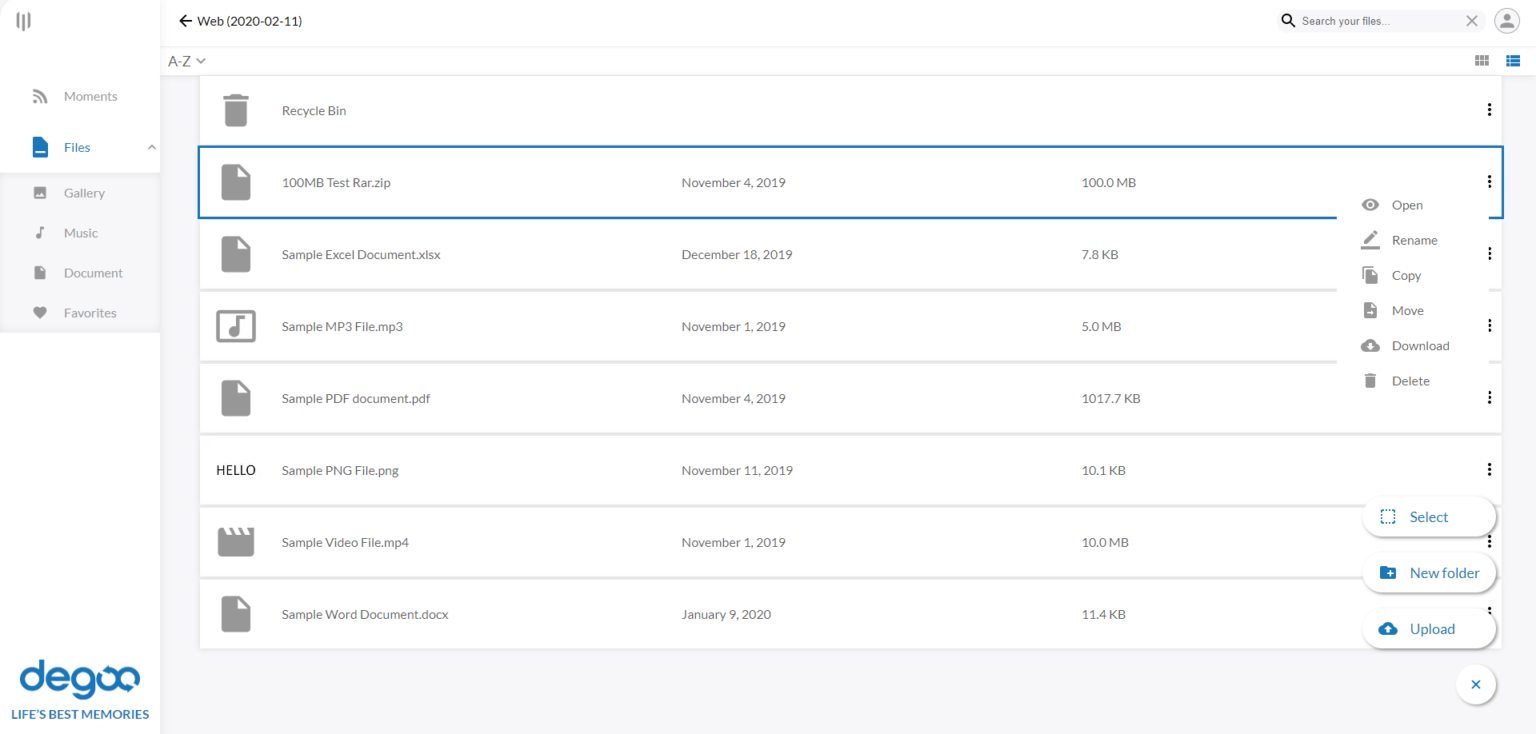Open the account profile icon top-right
The image size is (1536, 734).
pyautogui.click(x=1507, y=20)
